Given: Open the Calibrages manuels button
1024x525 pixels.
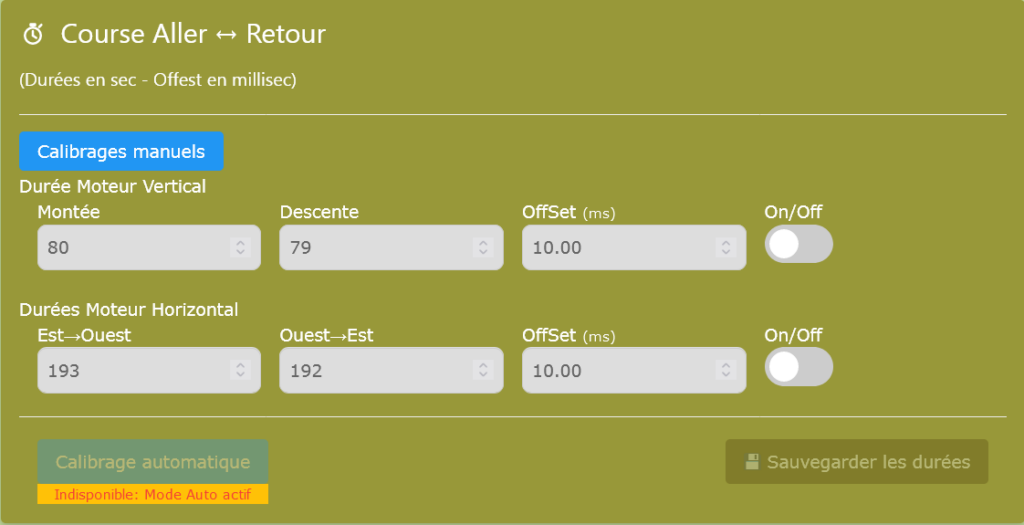Looking at the screenshot, I should click(121, 152).
